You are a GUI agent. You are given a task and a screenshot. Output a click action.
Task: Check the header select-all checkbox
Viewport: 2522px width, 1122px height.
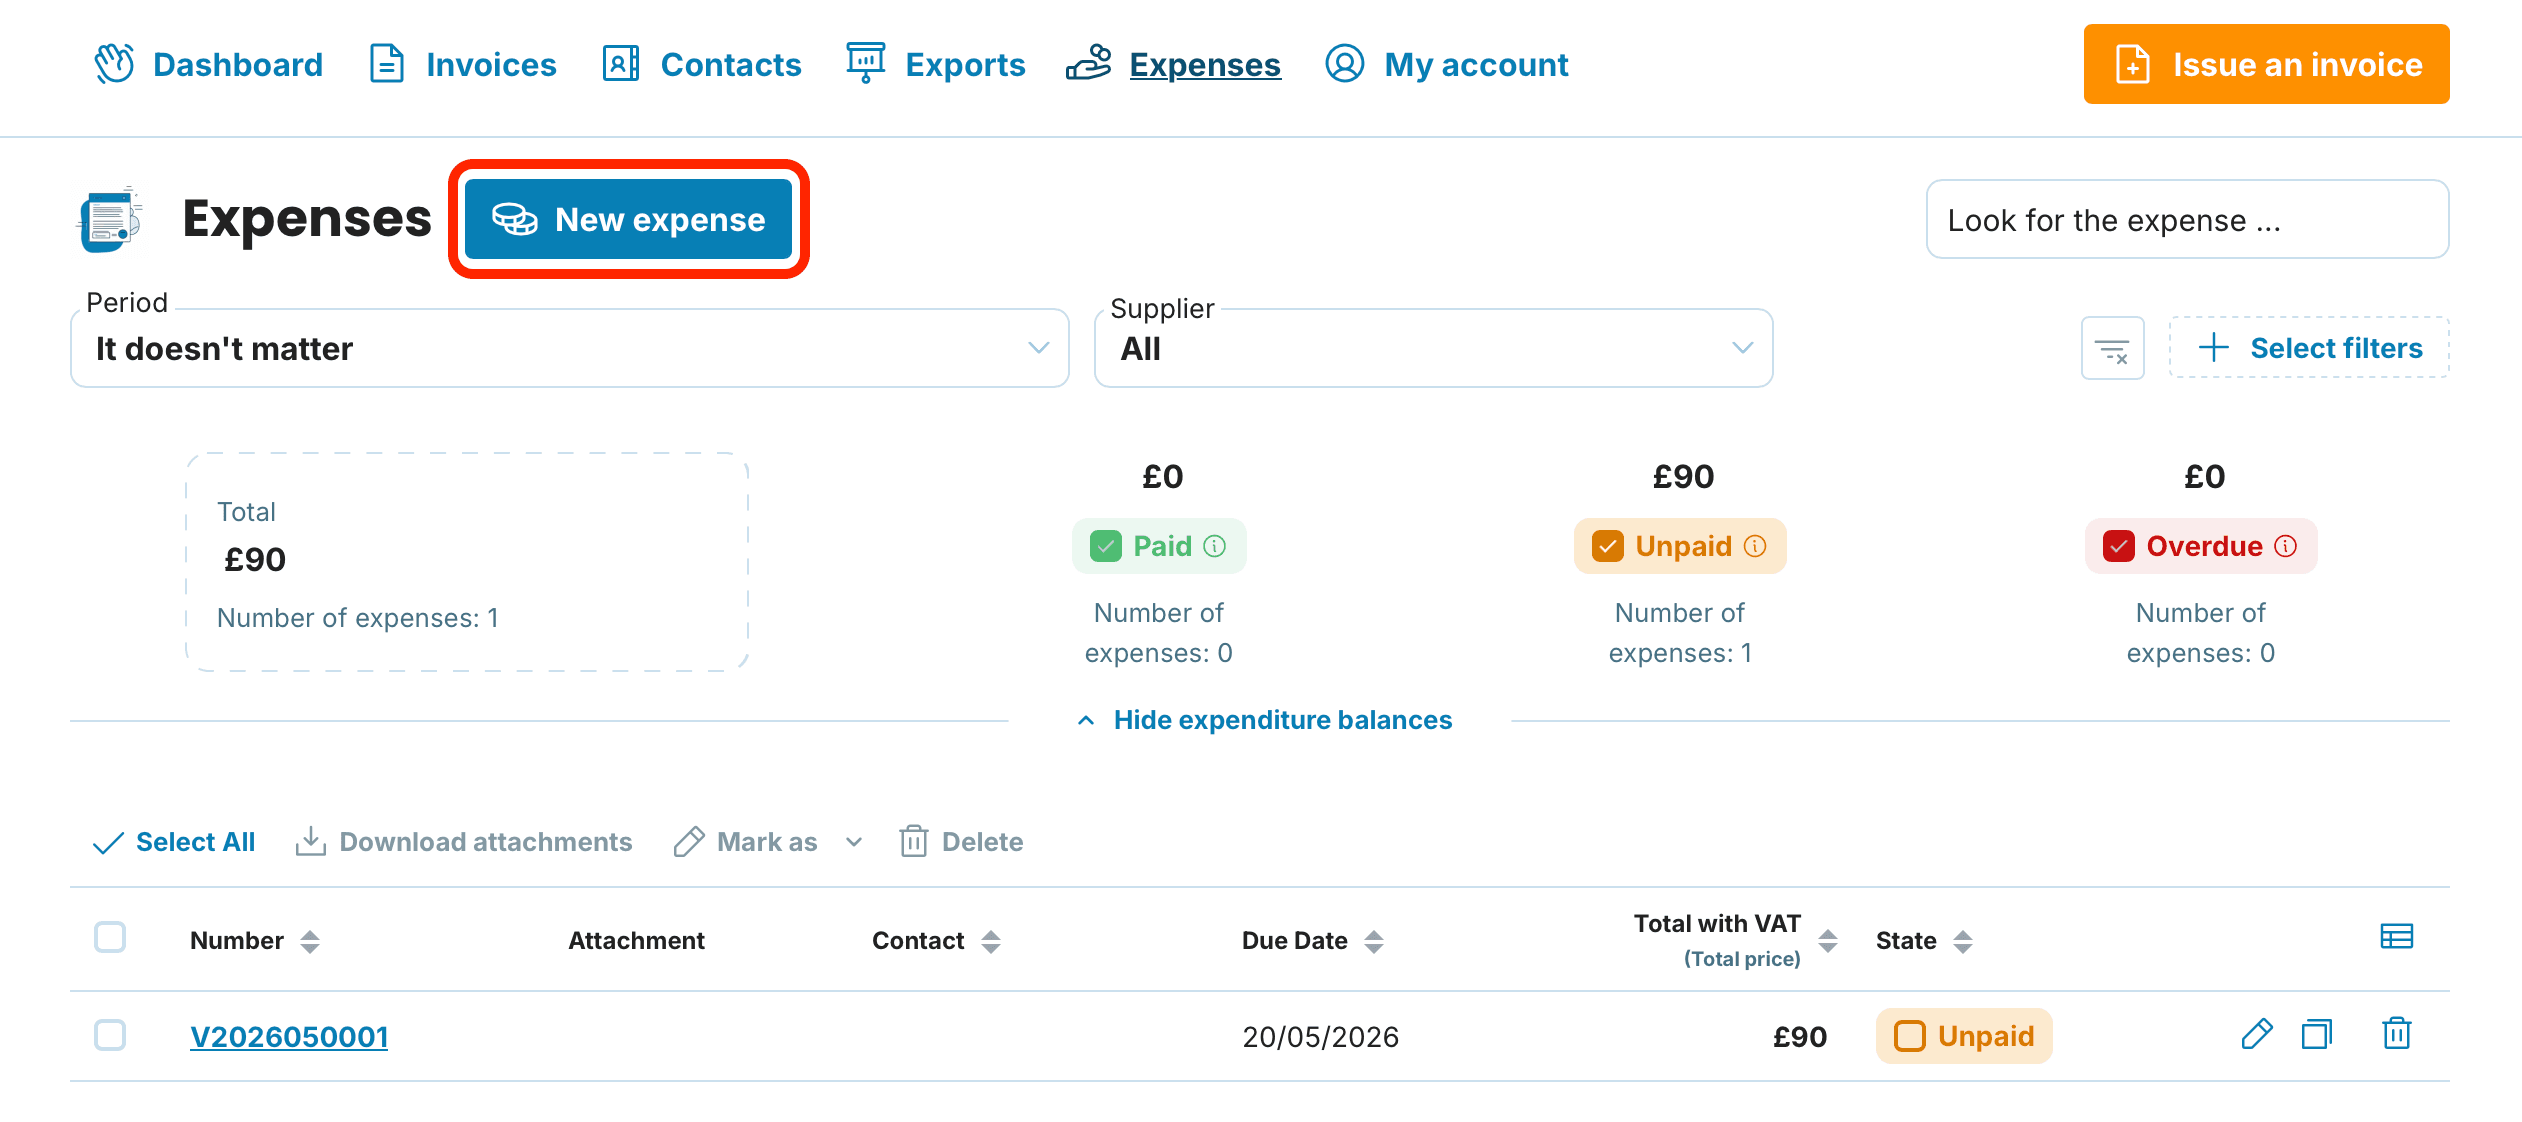click(x=110, y=938)
